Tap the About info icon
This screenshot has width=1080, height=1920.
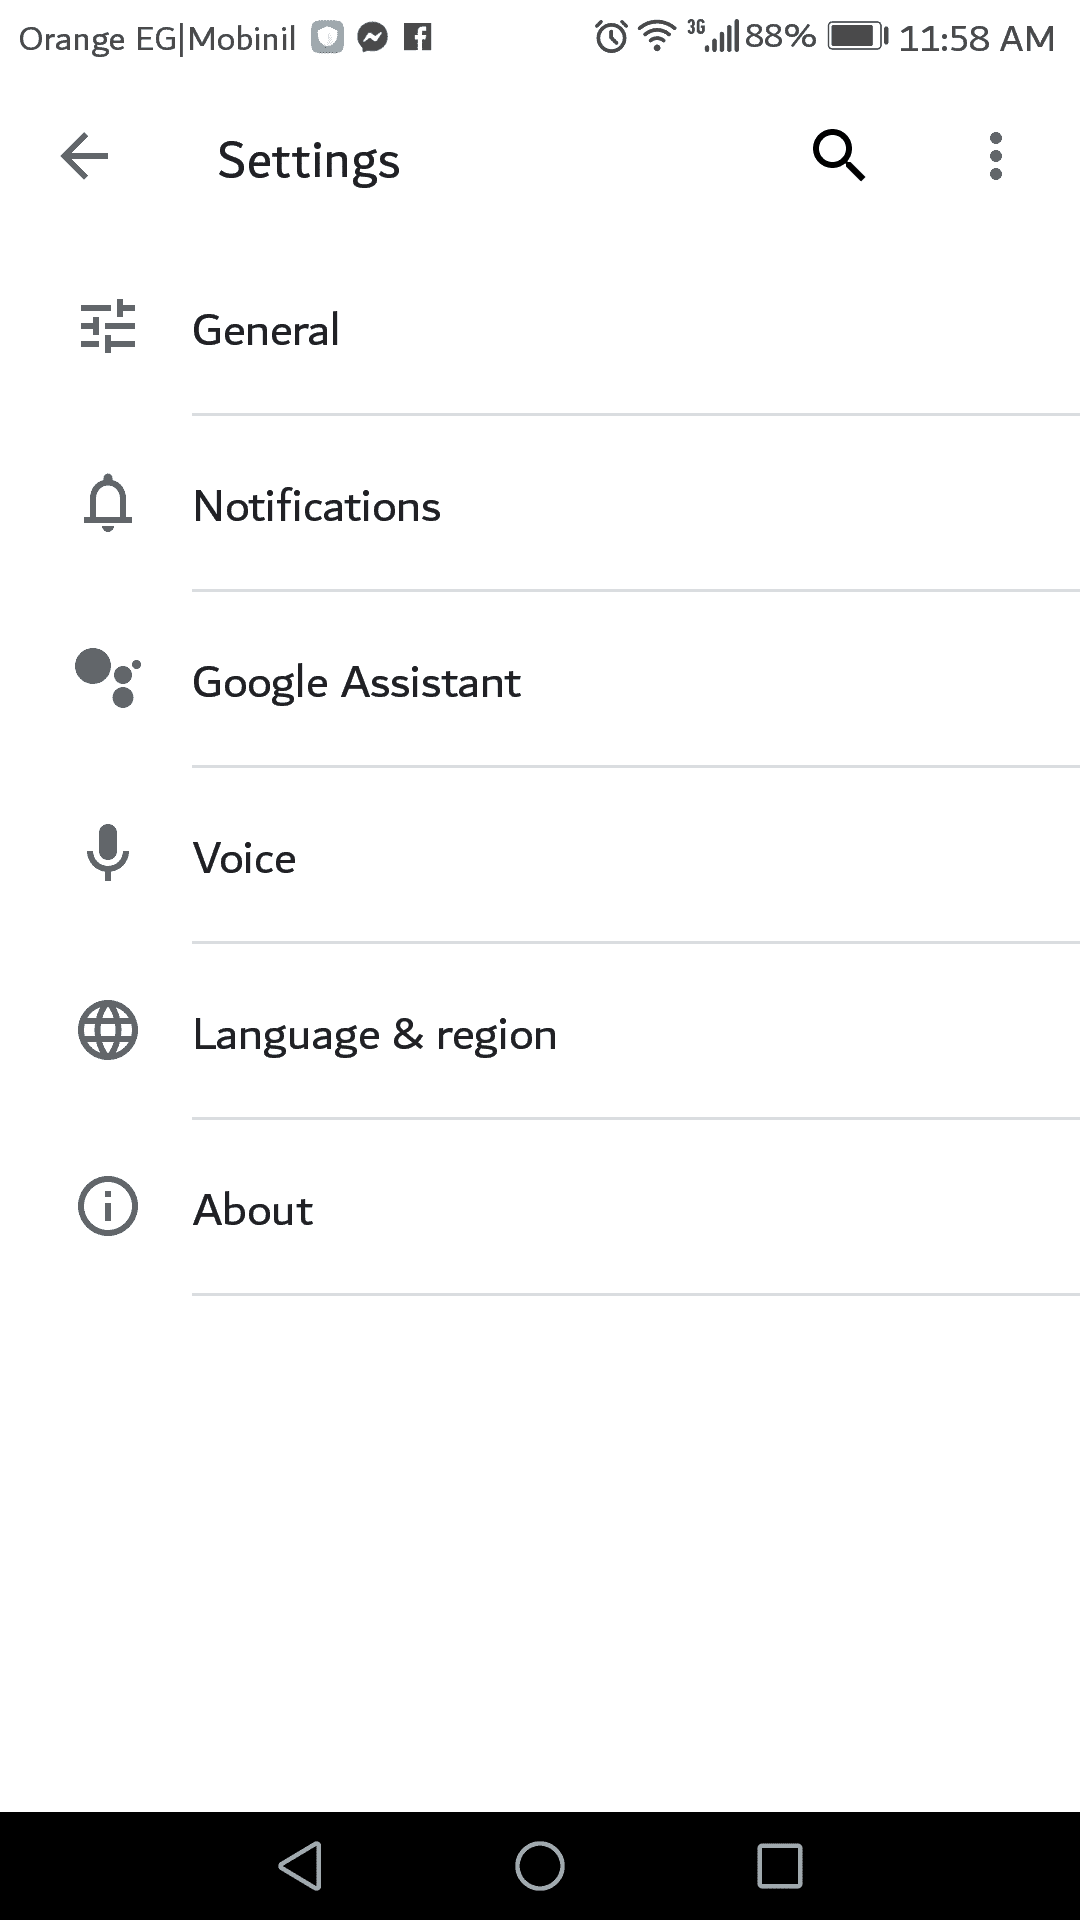[108, 1207]
